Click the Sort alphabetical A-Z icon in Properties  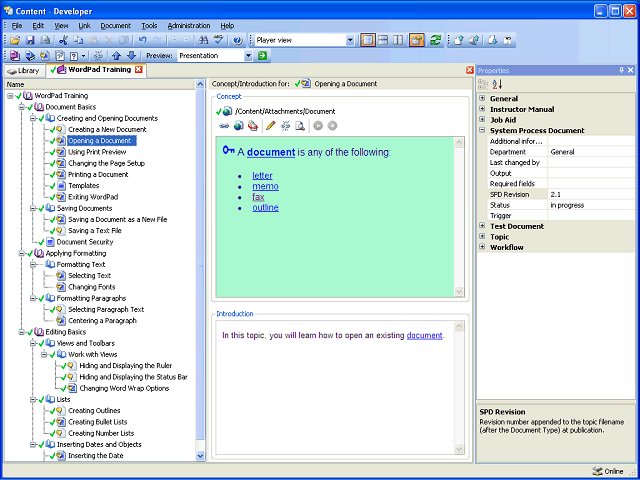[x=497, y=84]
